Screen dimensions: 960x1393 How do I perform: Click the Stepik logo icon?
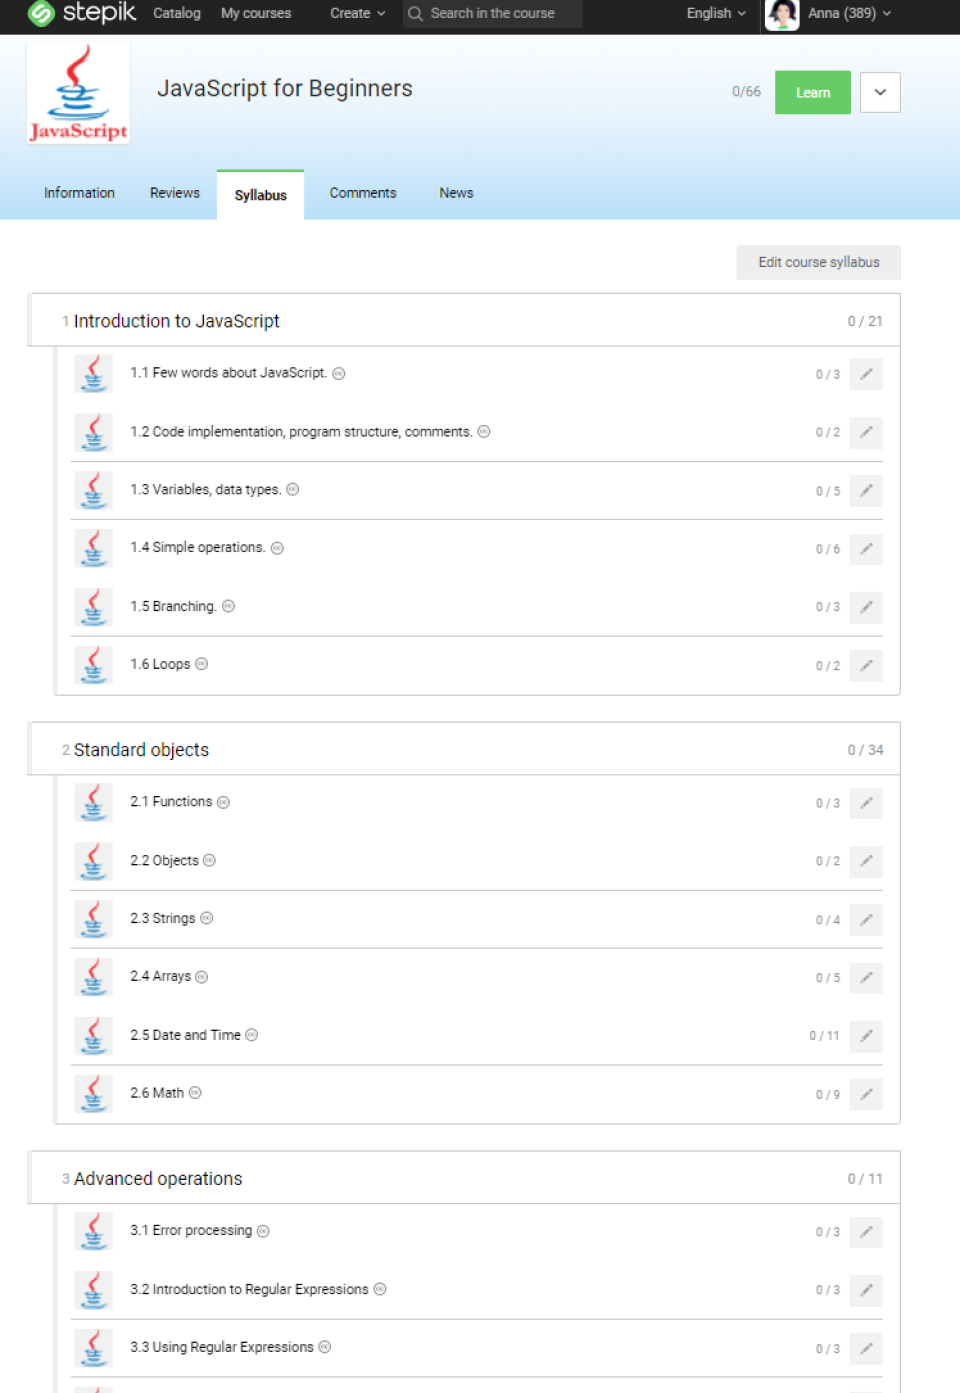42,13
